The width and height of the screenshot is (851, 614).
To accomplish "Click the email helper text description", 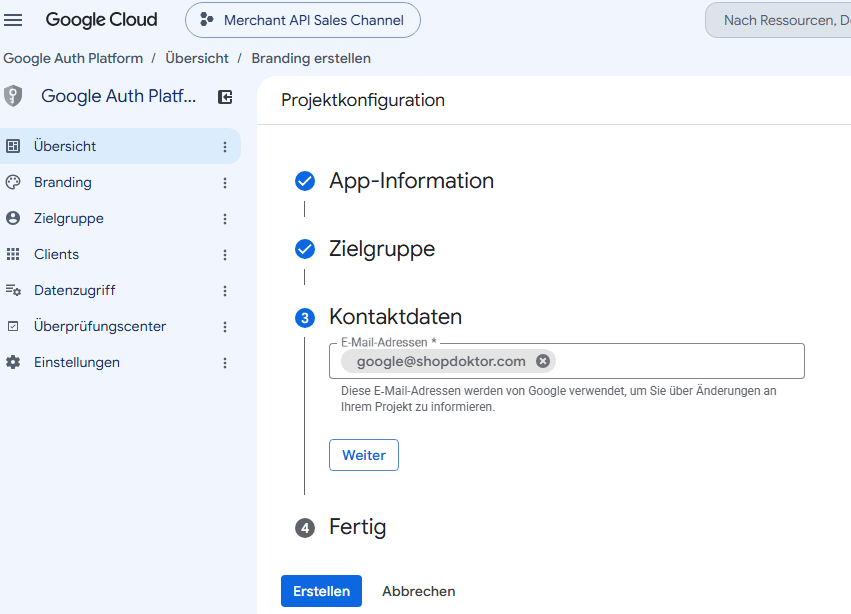I will (x=558, y=398).
